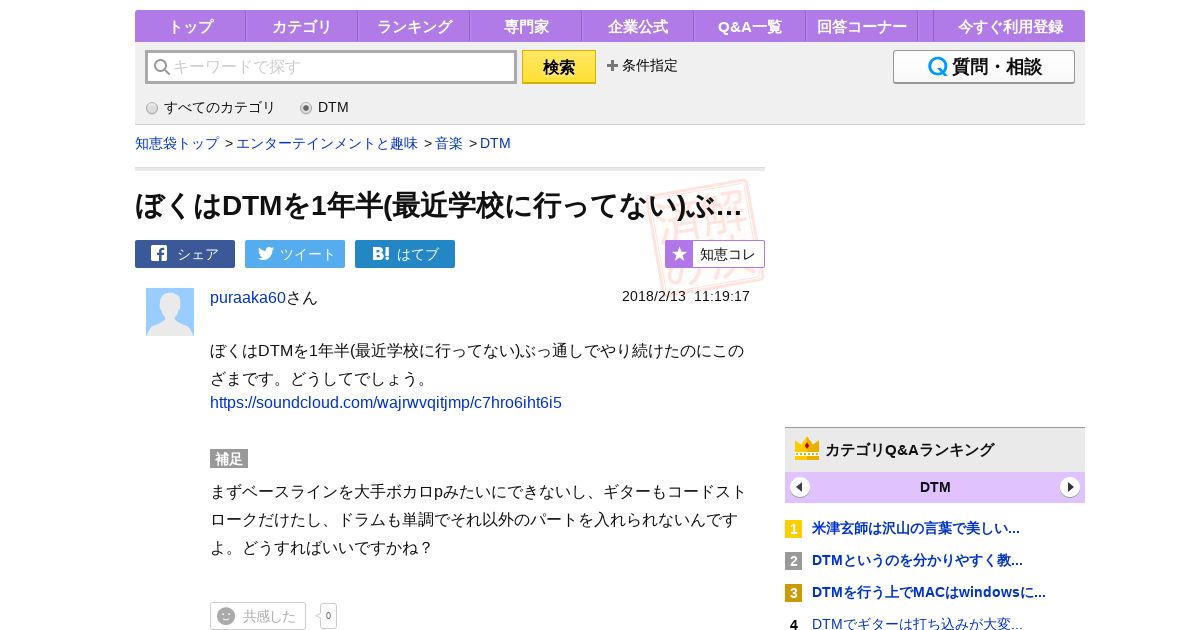Open the 専門家 tab
The width and height of the screenshot is (1200, 630).
[x=525, y=26]
